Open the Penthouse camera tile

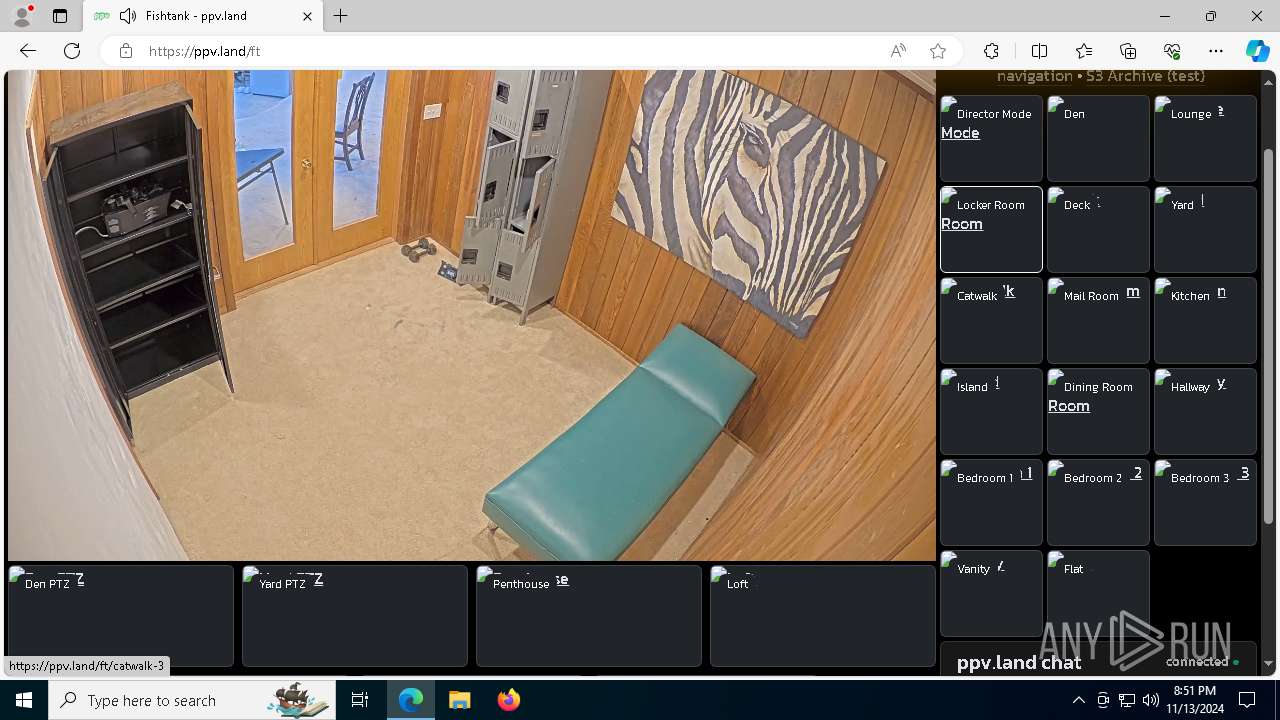click(x=589, y=616)
